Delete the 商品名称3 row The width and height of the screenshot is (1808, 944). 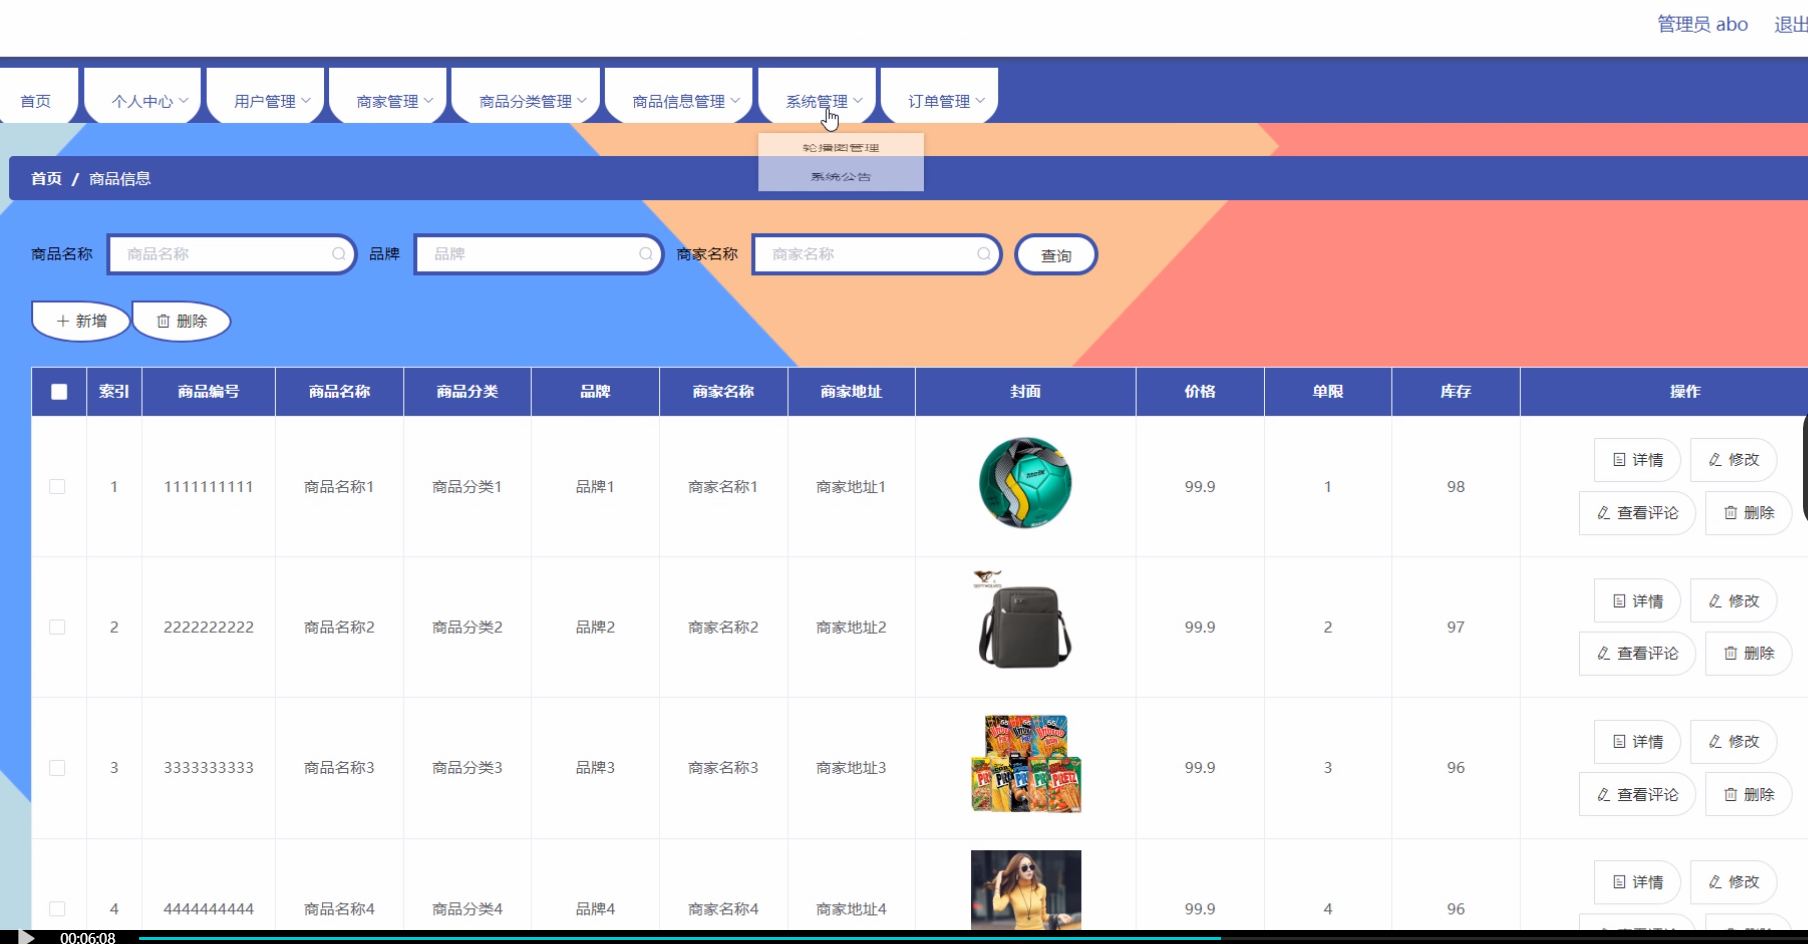1748,795
